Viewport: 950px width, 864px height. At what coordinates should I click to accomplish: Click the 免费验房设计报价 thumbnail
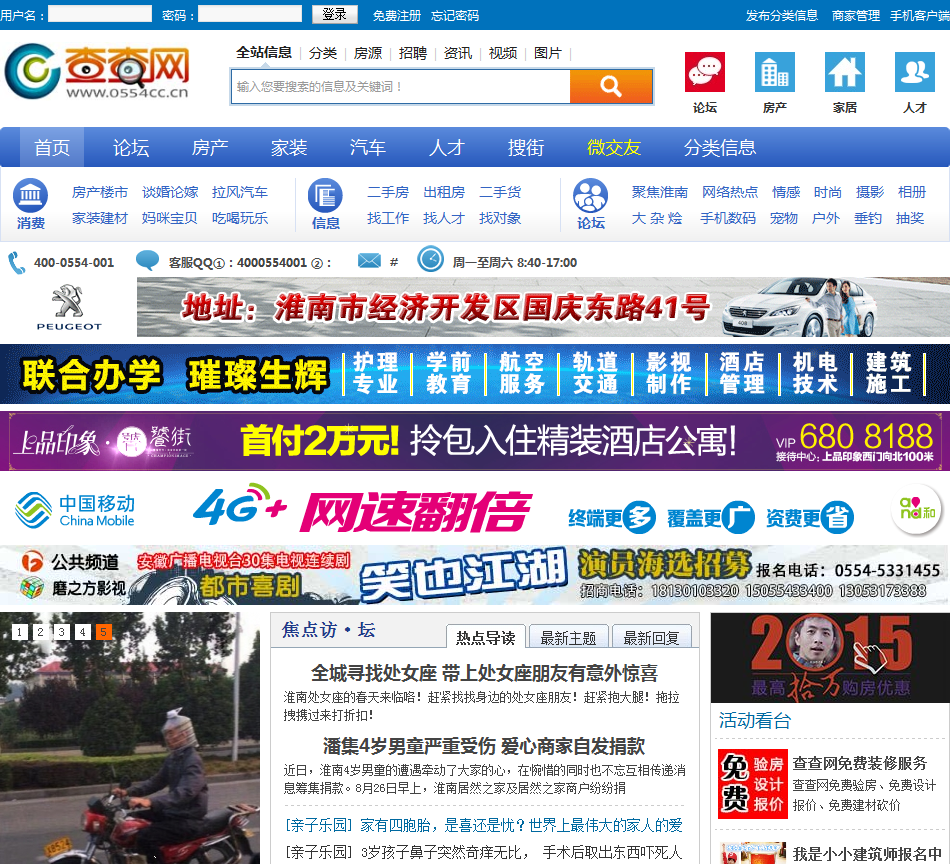pyautogui.click(x=752, y=784)
